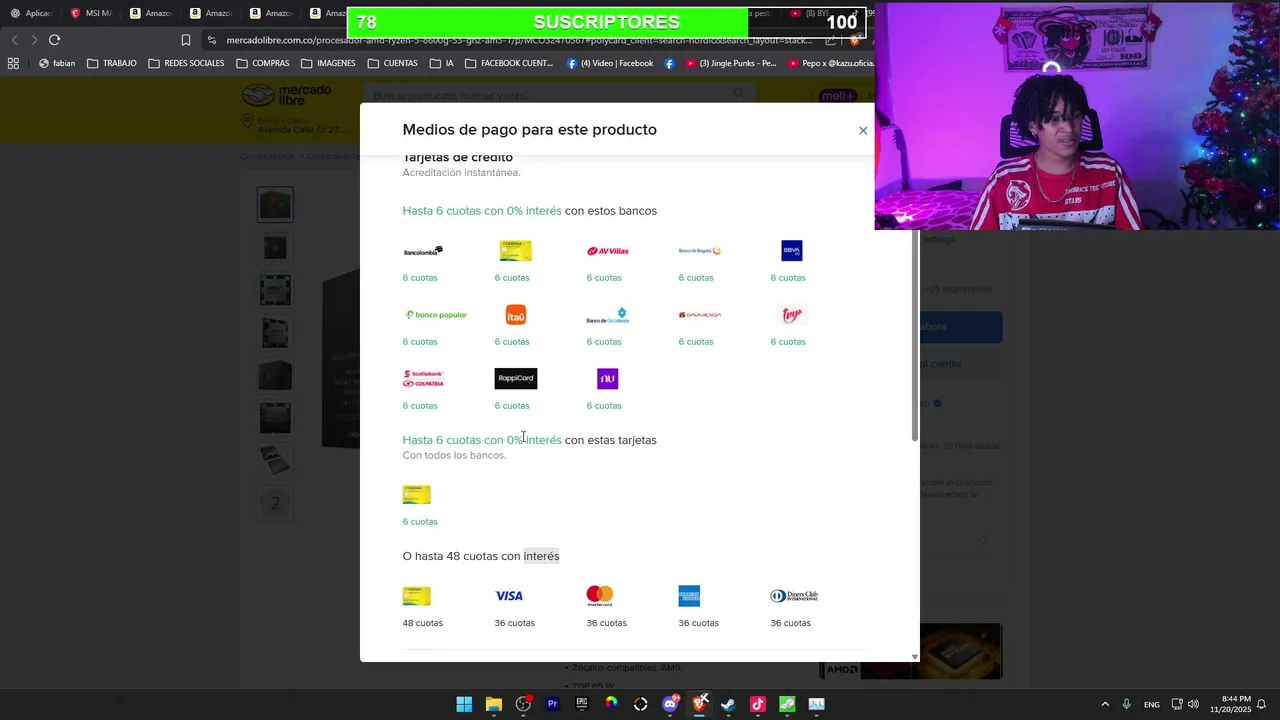Go back in the browser
This screenshot has height=720, width=1280.
(x=14, y=40)
